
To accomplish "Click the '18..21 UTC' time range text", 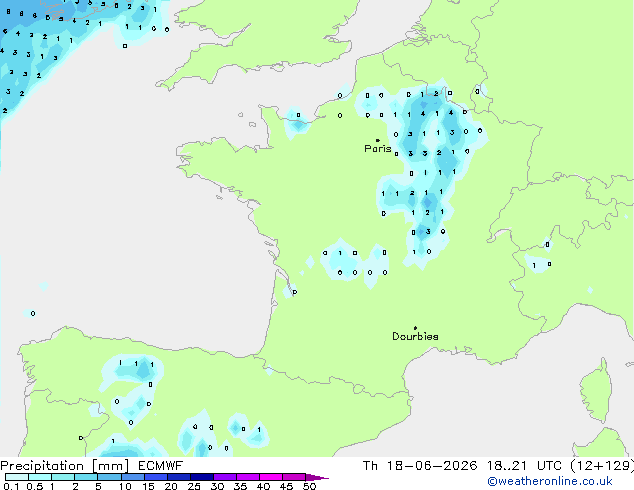I will click(524, 466).
